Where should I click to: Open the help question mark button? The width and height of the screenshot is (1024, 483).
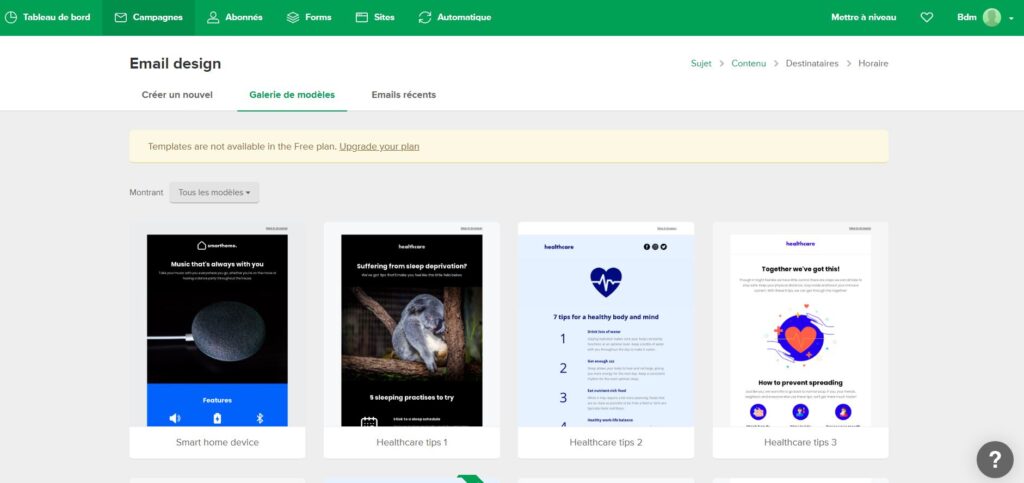[x=994, y=459]
